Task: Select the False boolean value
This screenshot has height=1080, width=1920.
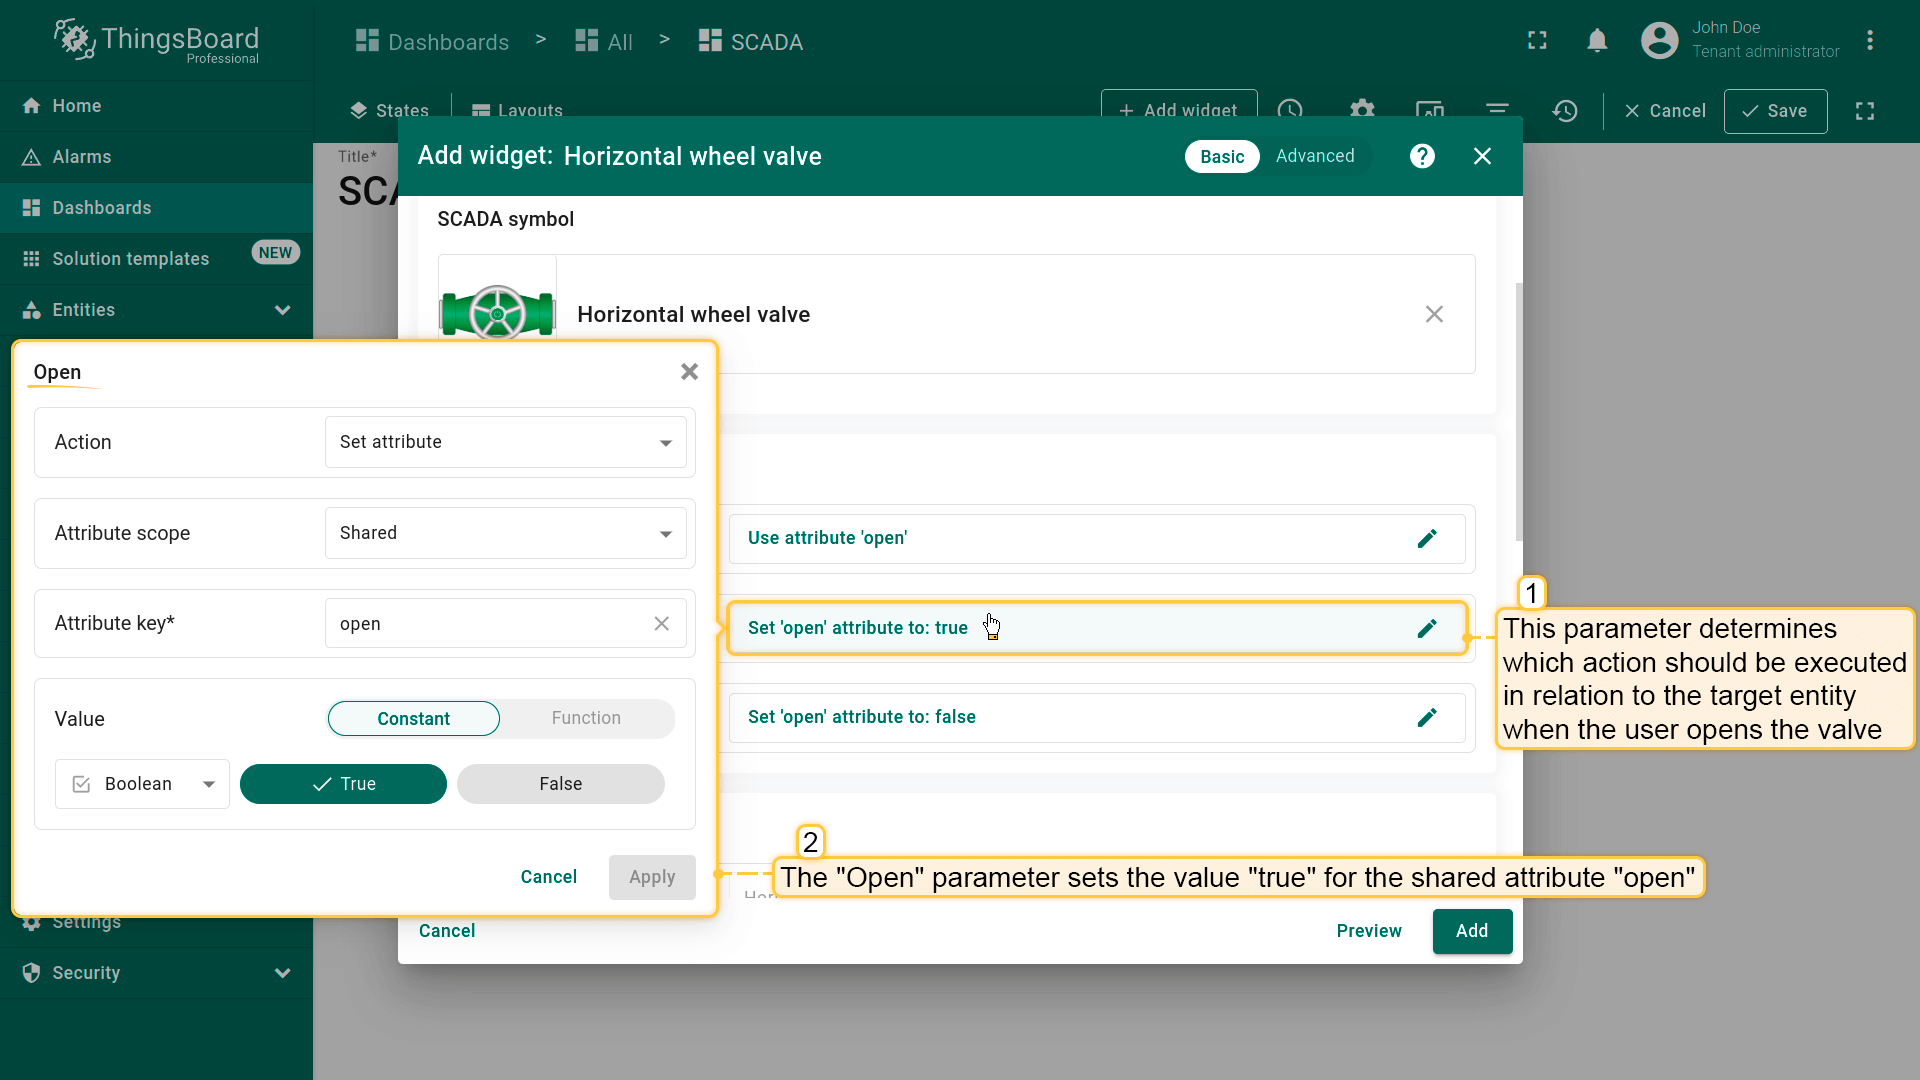Action: tap(560, 784)
